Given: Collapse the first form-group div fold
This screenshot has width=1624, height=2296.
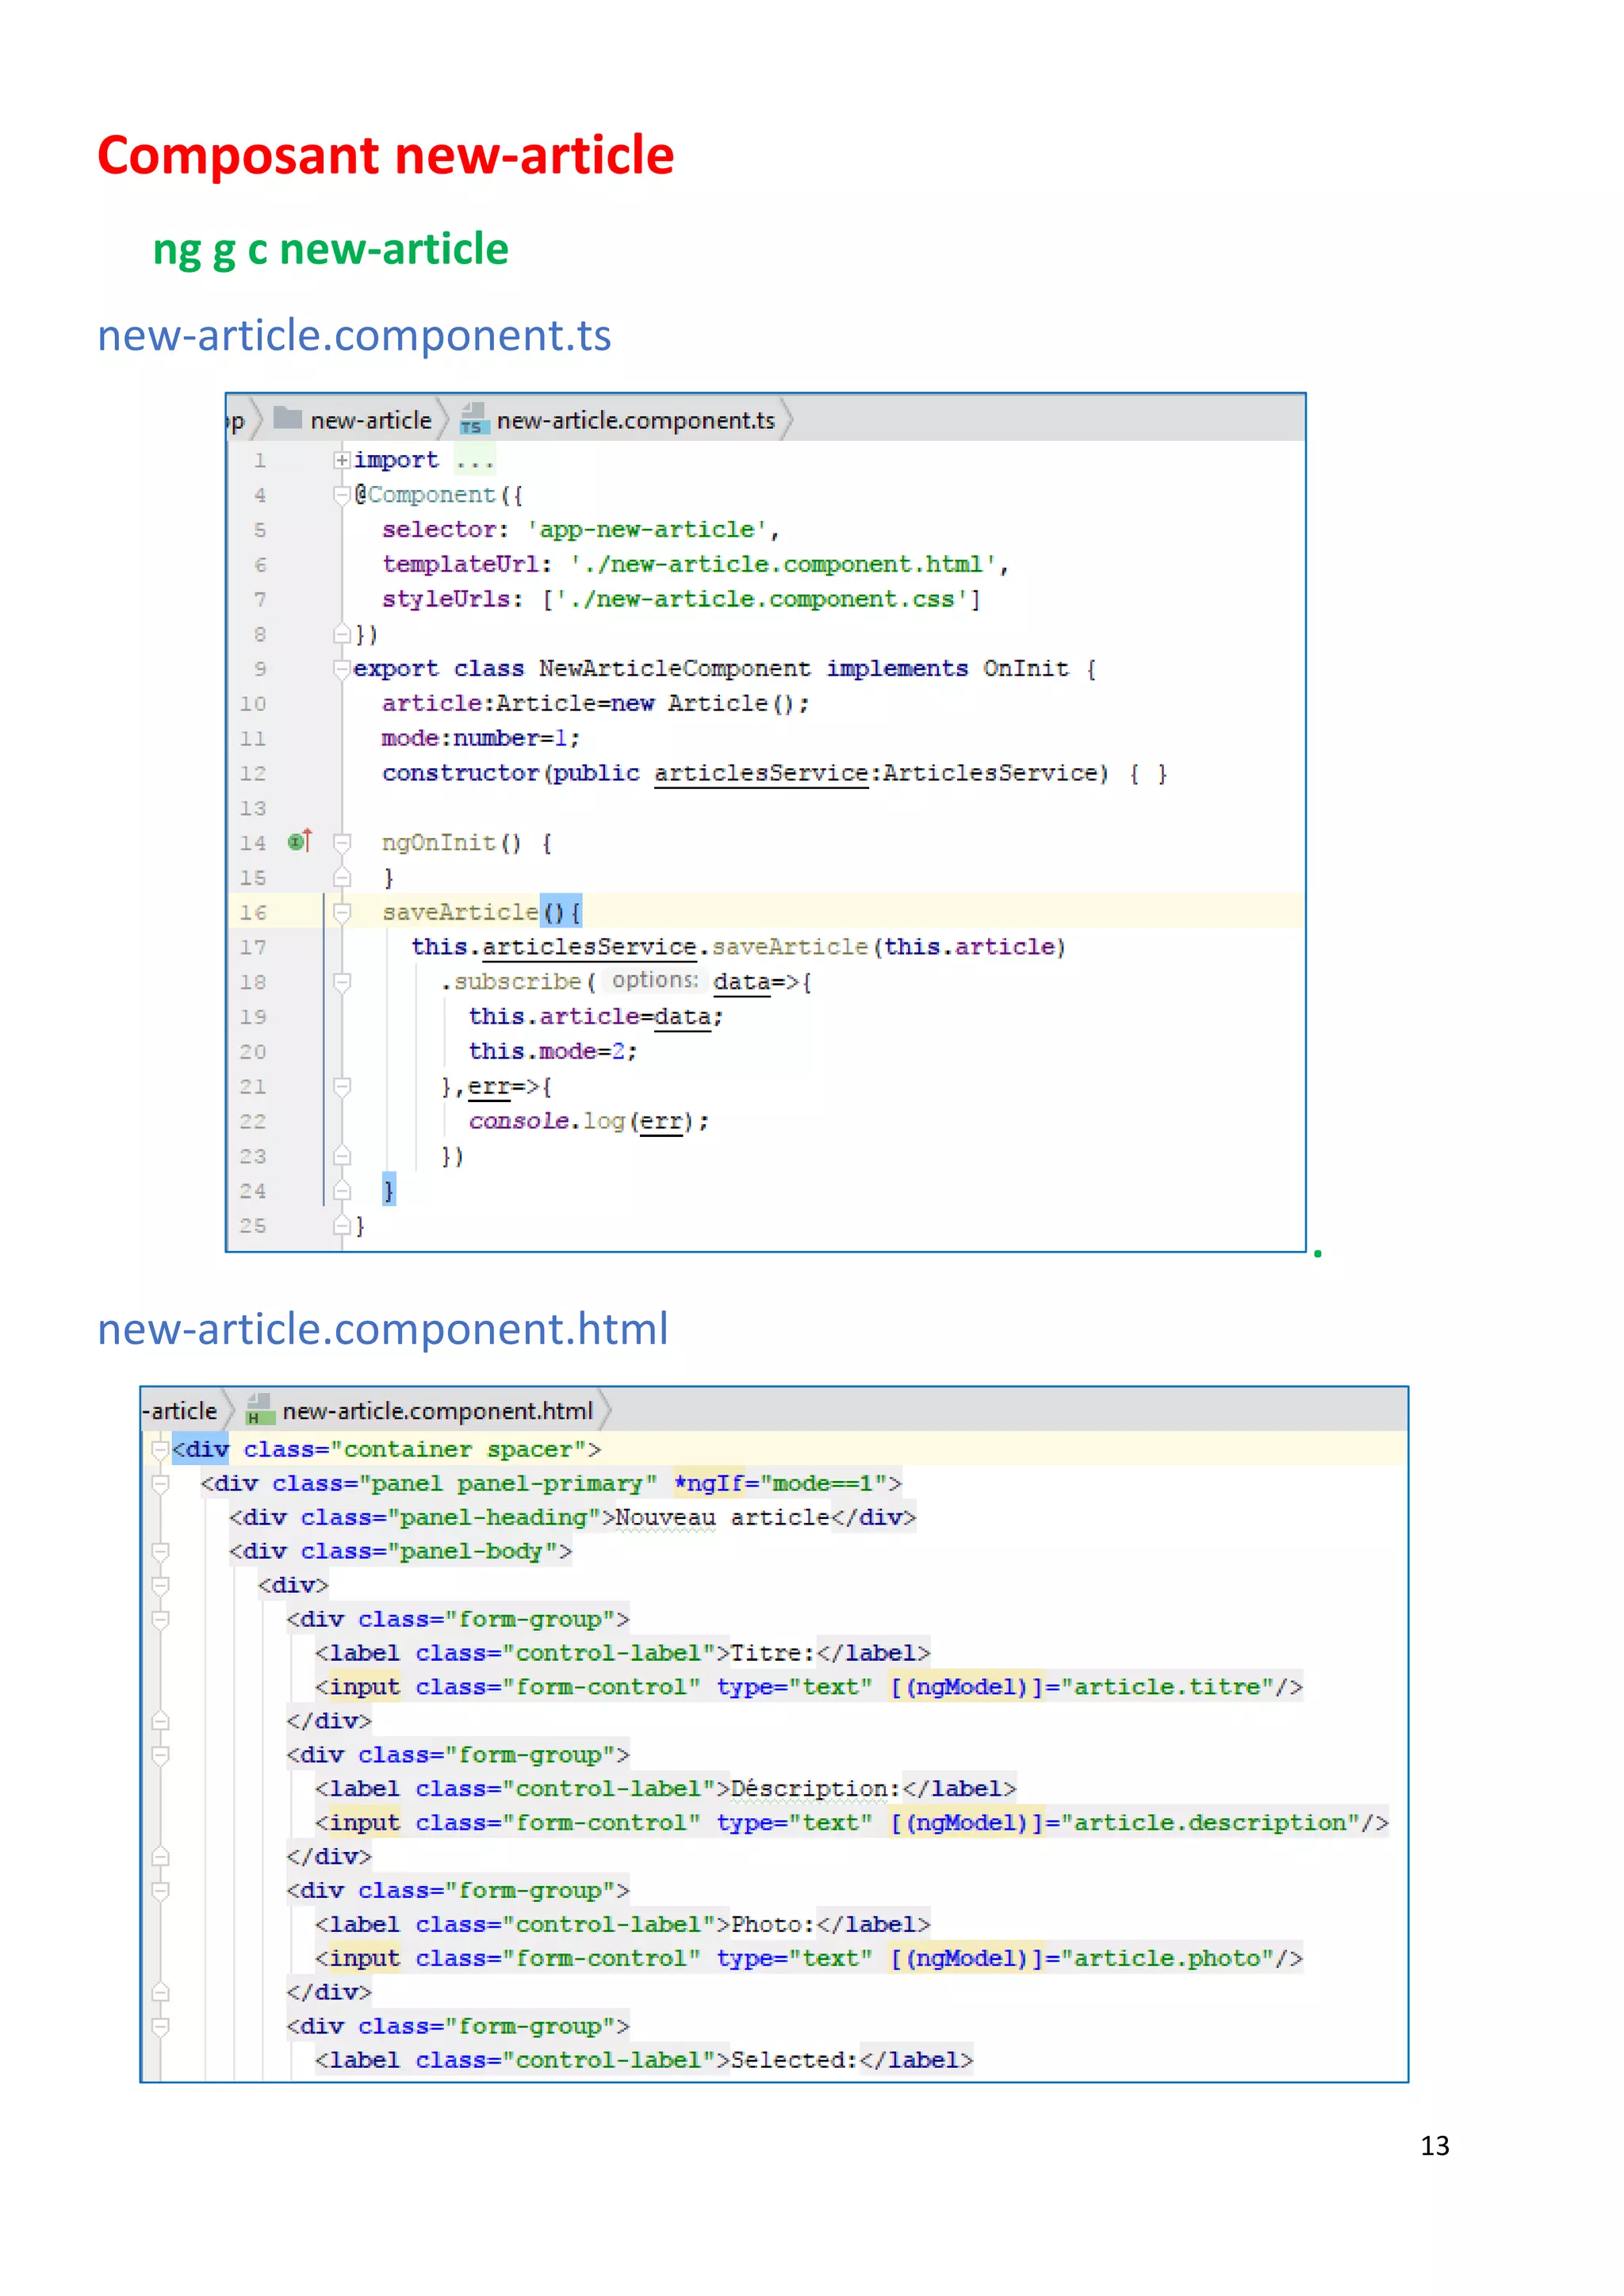Looking at the screenshot, I should [x=160, y=1619].
